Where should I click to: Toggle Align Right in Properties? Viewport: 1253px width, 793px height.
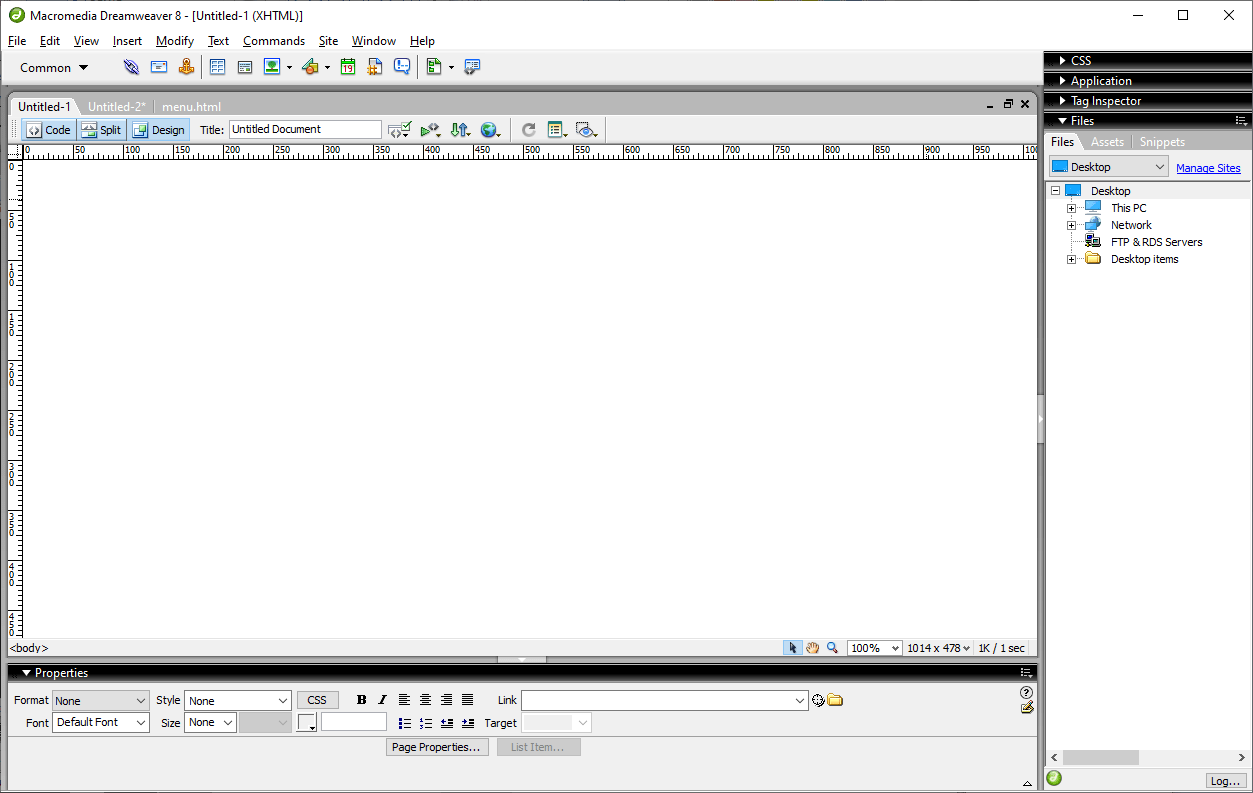coord(446,700)
